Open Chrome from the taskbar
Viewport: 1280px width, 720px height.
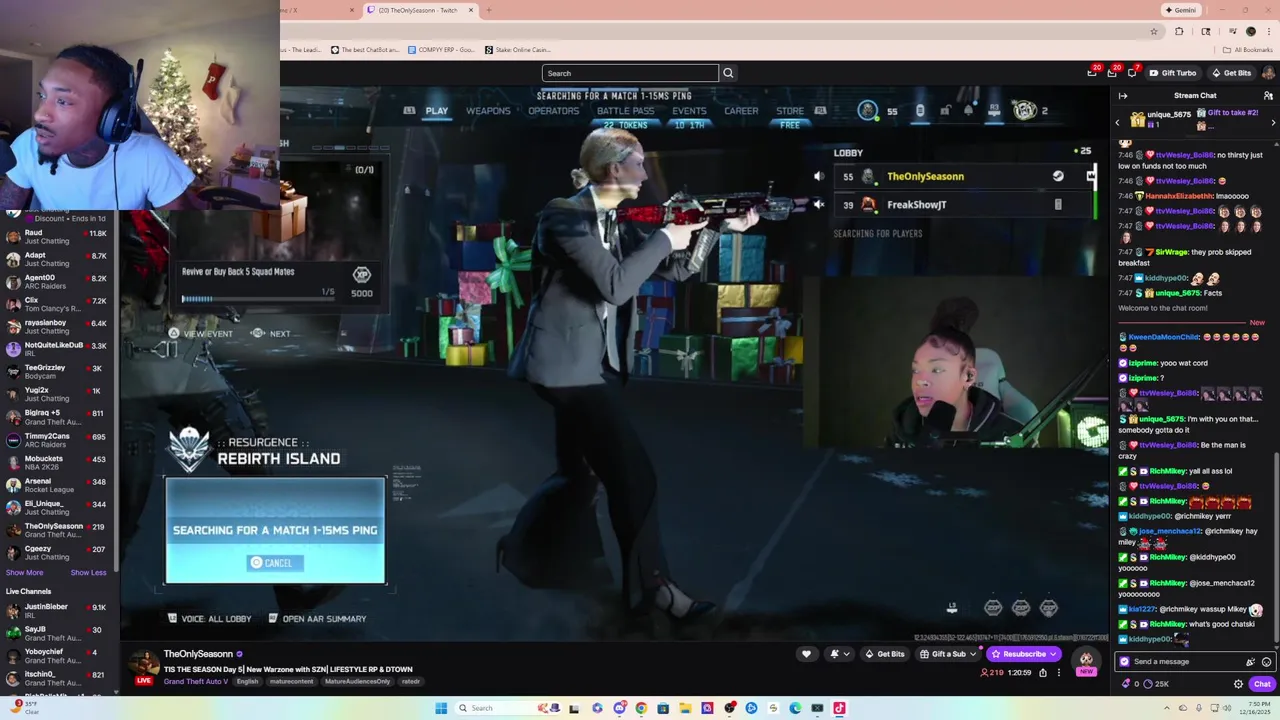[x=641, y=708]
